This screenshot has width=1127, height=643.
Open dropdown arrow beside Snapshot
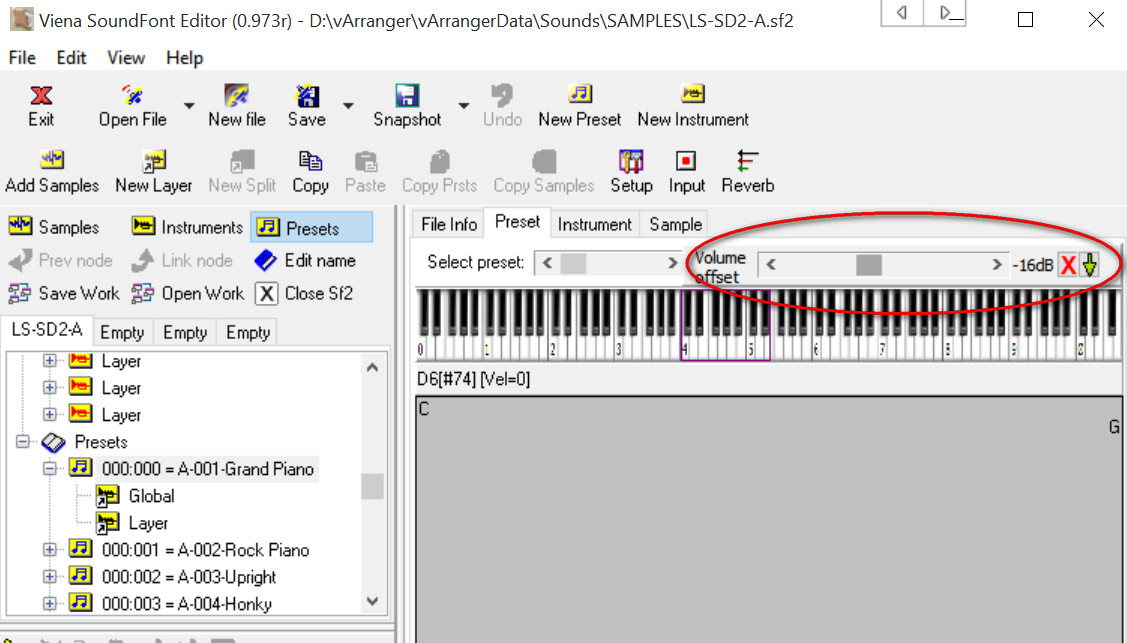coord(464,106)
